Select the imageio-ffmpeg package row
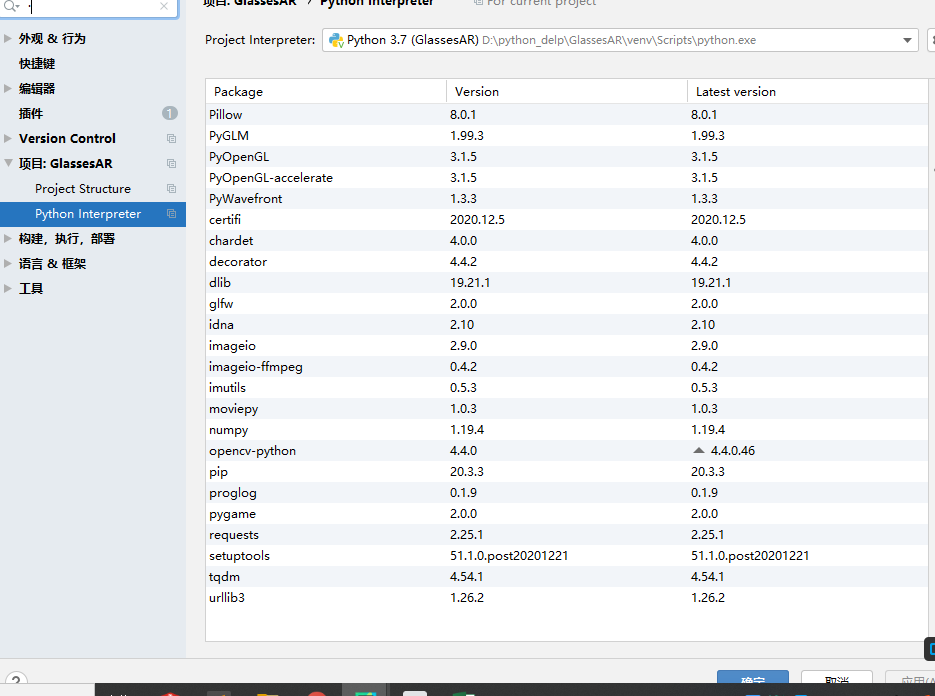Viewport: 935px width, 696px height. pos(567,367)
